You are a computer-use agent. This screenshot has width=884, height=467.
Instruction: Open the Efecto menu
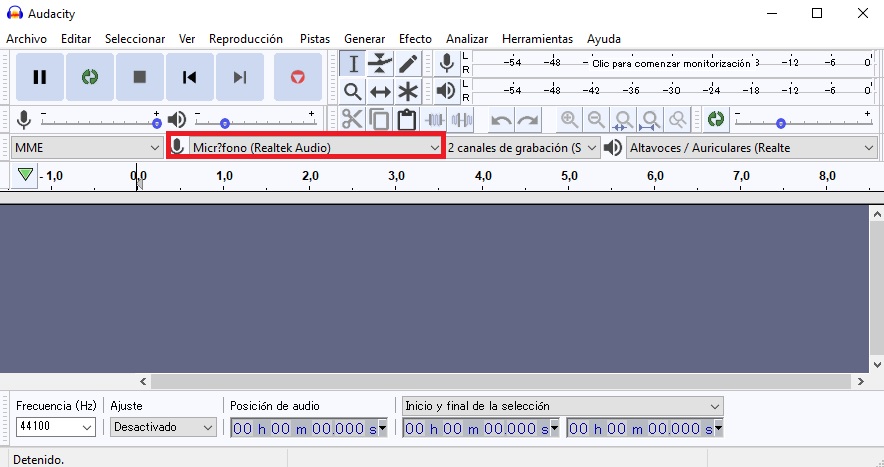416,39
